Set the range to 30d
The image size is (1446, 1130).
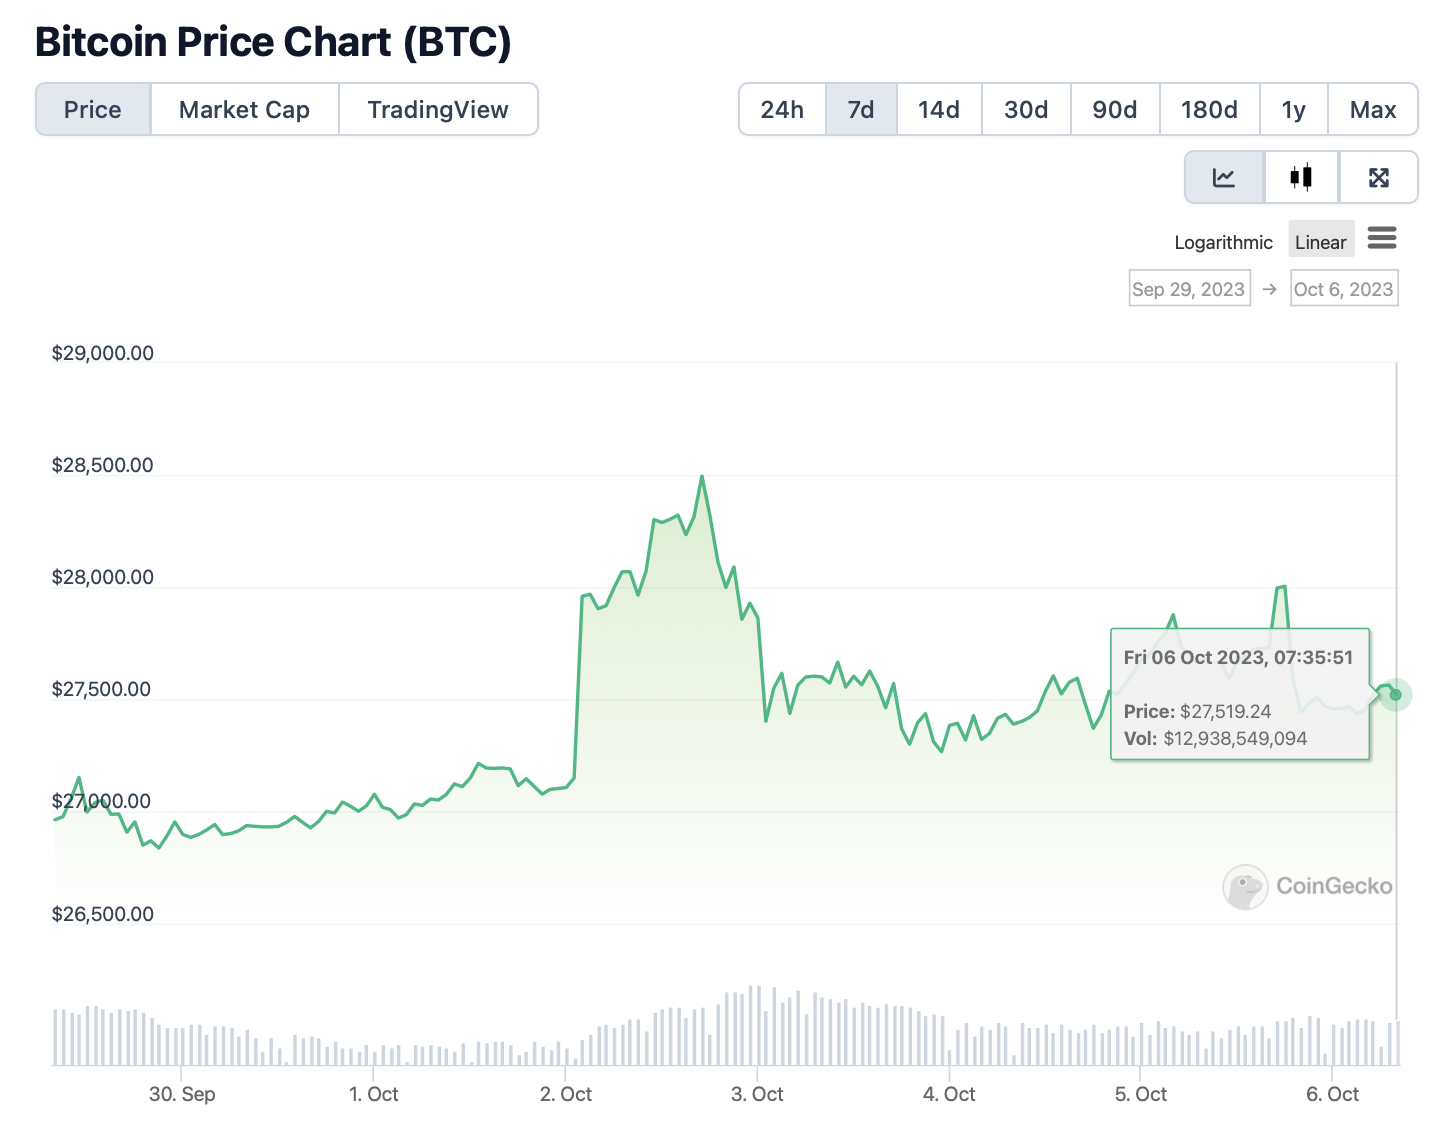coord(1026,110)
